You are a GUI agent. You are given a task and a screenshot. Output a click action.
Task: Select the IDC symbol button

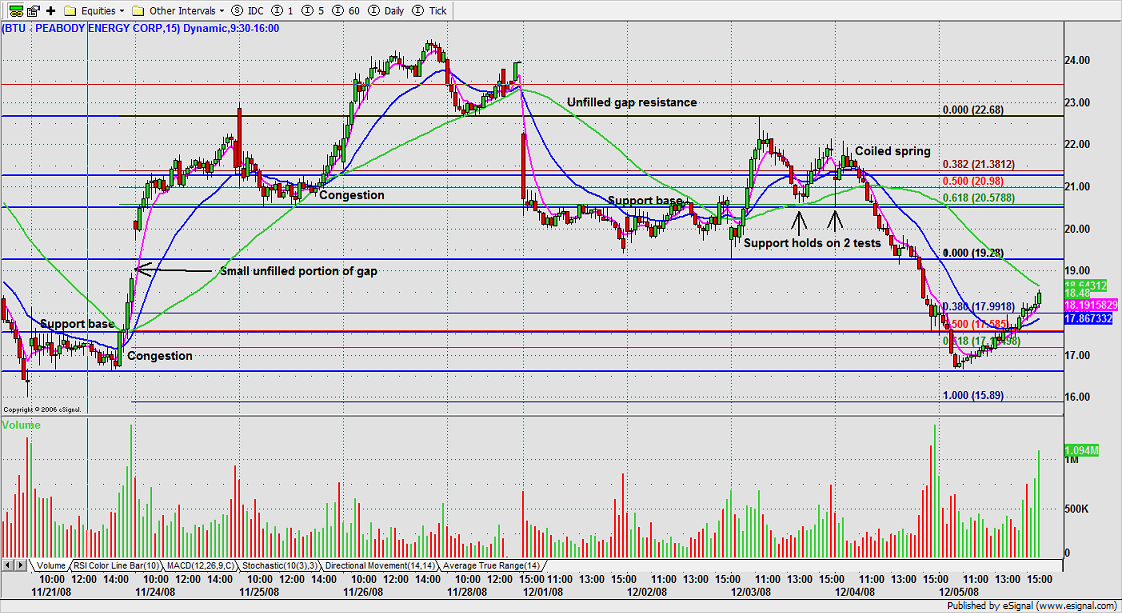click(x=248, y=11)
